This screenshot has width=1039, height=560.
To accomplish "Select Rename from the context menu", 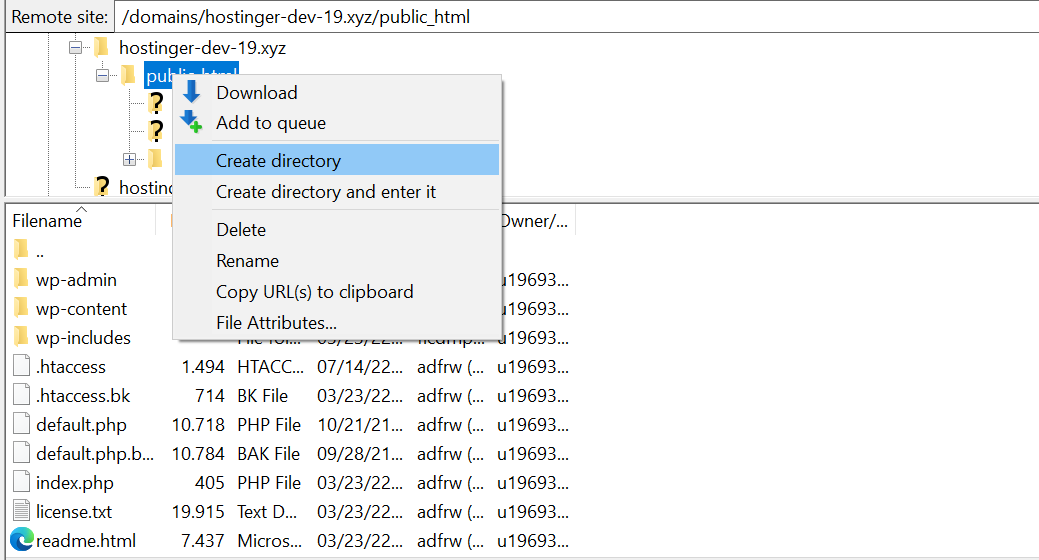I will pyautogui.click(x=247, y=261).
